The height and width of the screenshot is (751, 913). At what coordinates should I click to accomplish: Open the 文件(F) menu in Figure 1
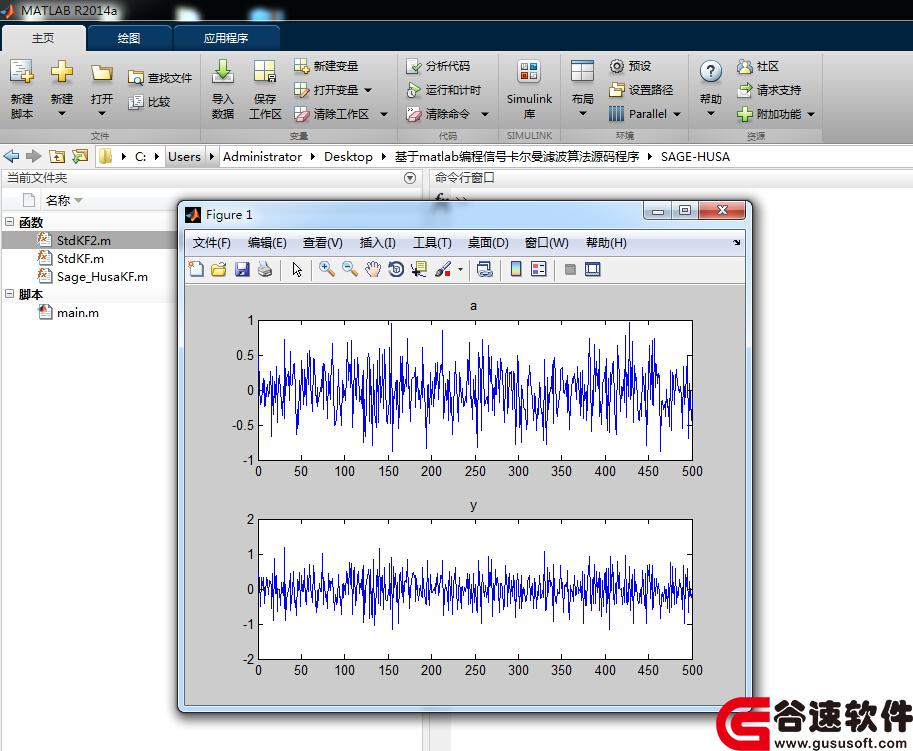click(x=211, y=243)
